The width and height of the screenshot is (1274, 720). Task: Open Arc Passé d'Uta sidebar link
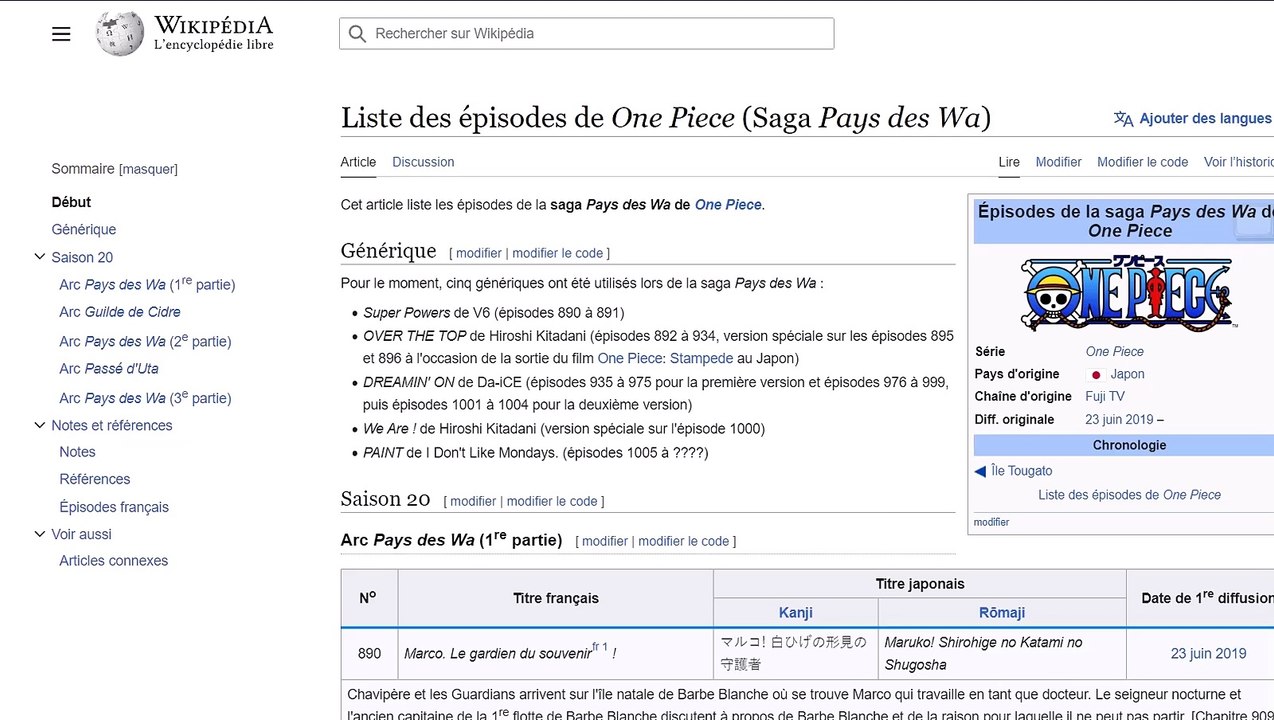(109, 369)
